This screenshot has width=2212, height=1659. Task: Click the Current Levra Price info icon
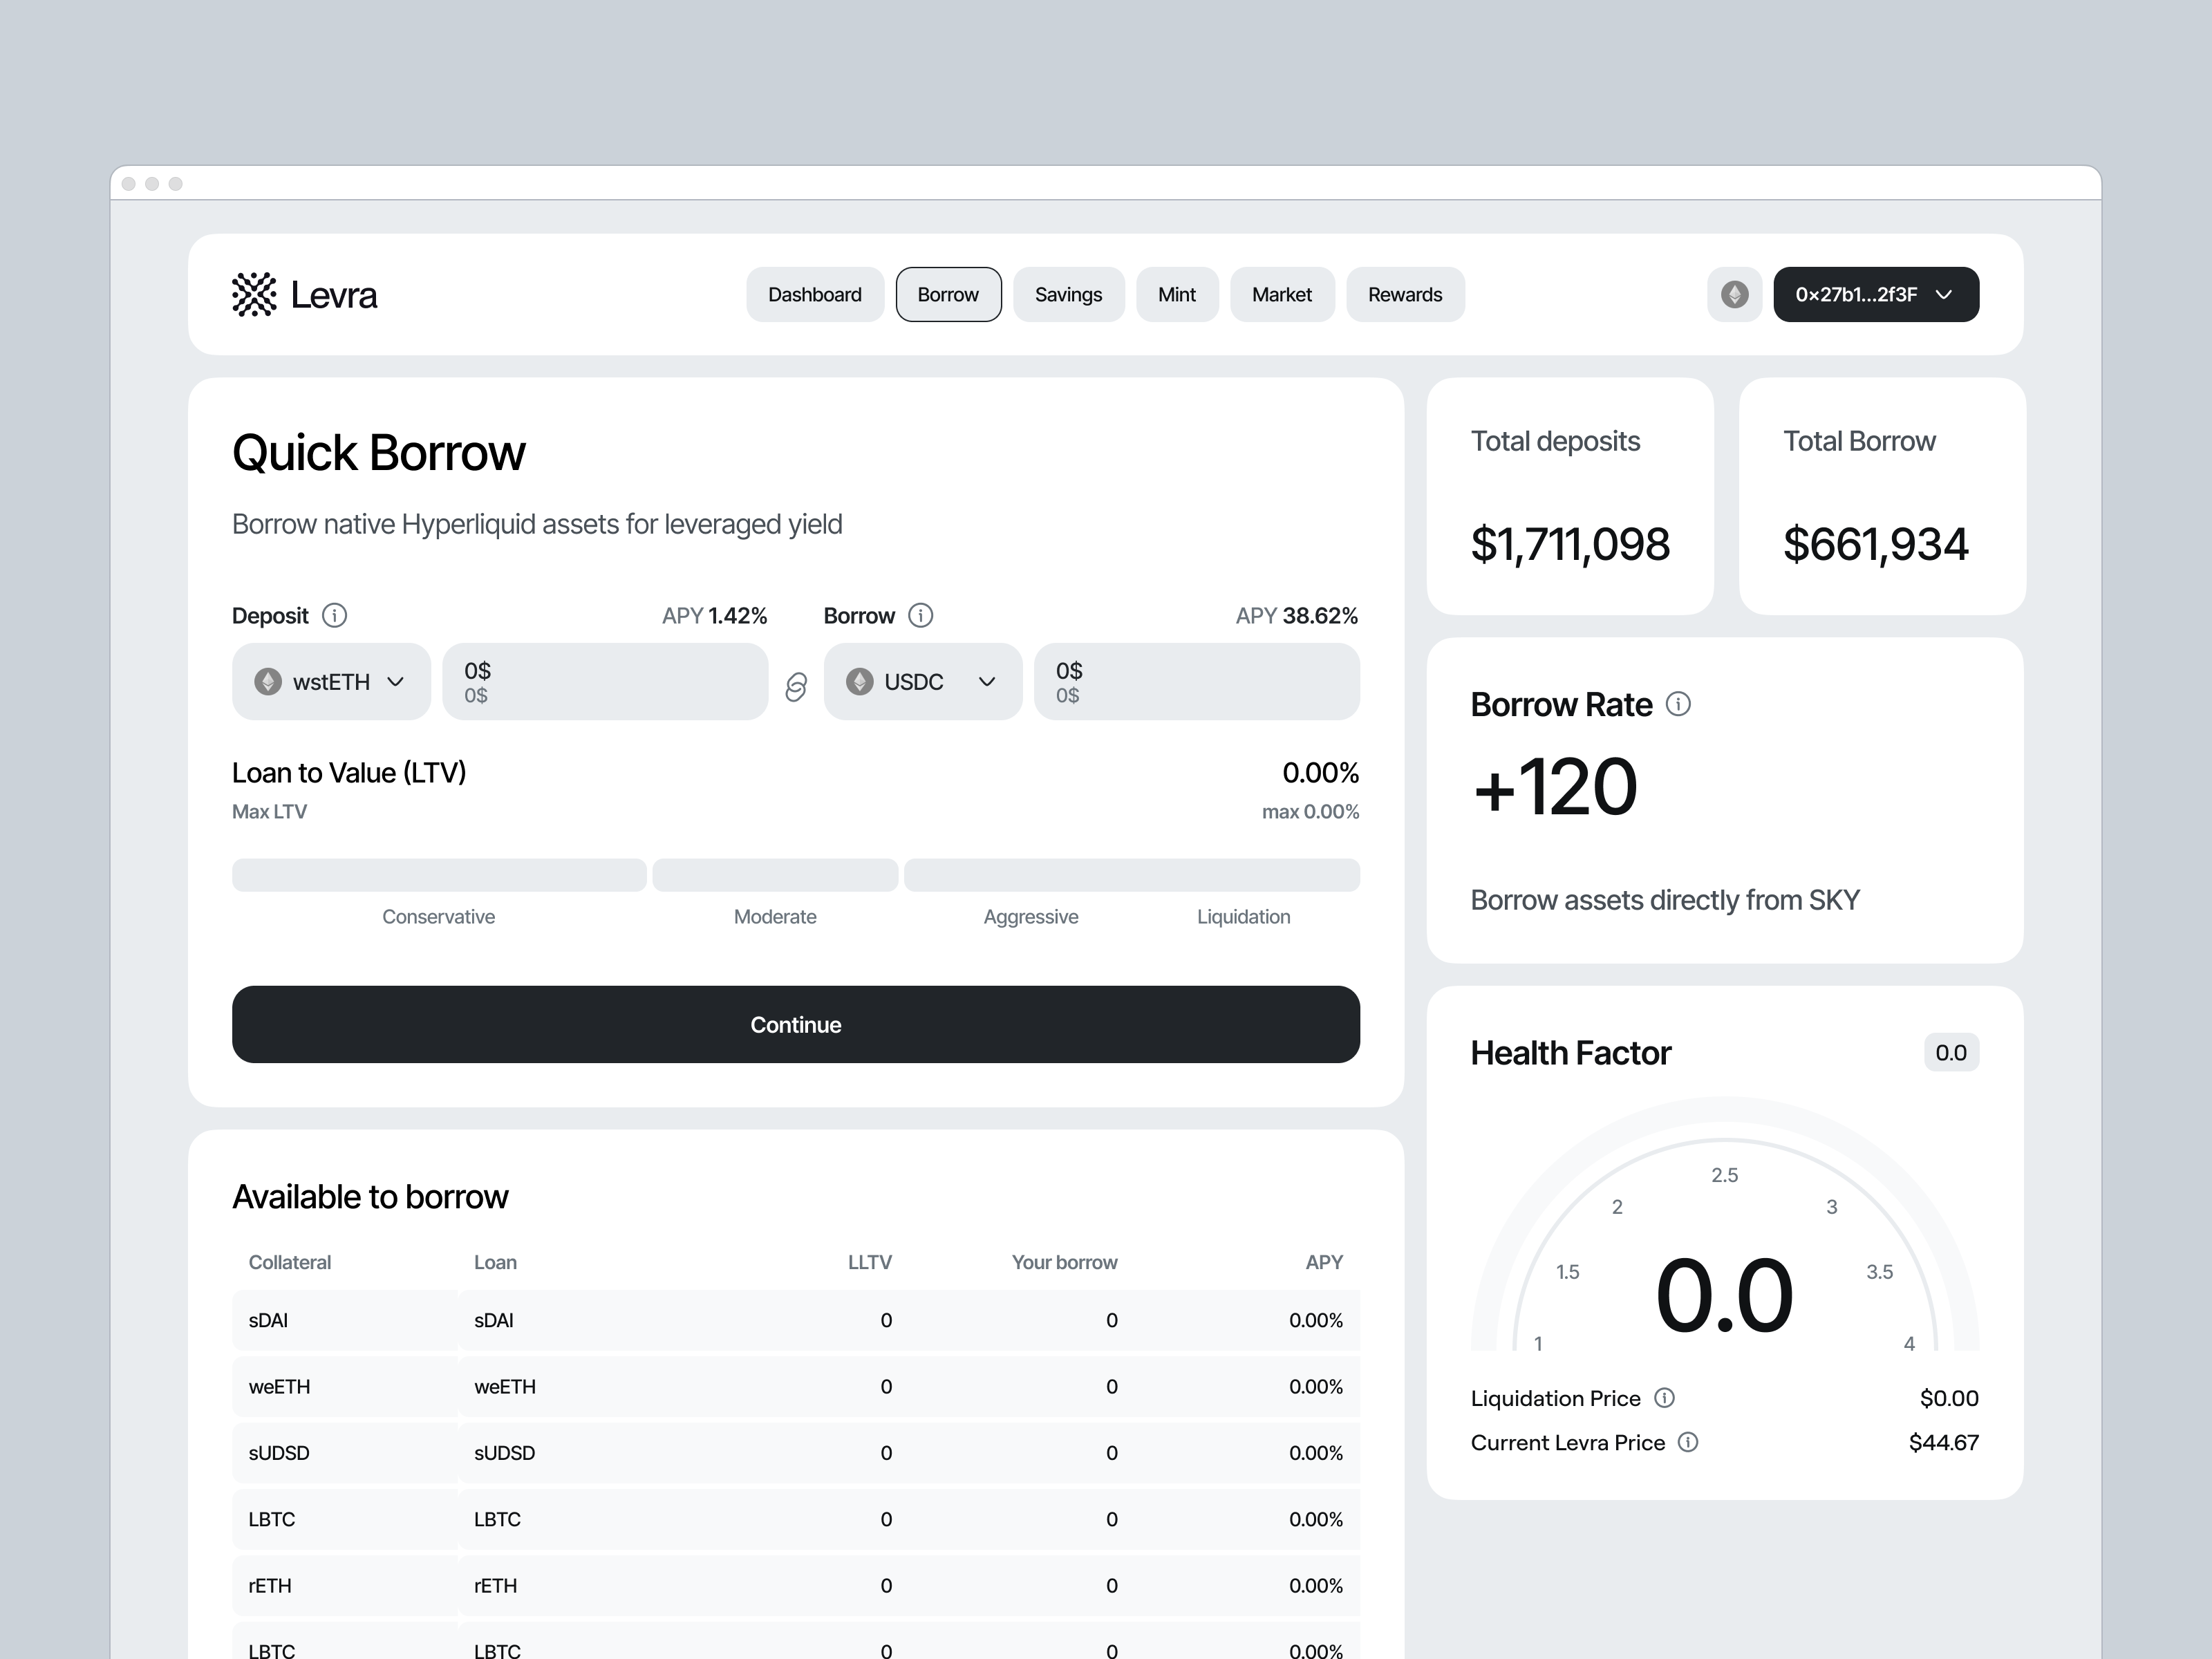pos(1687,1442)
